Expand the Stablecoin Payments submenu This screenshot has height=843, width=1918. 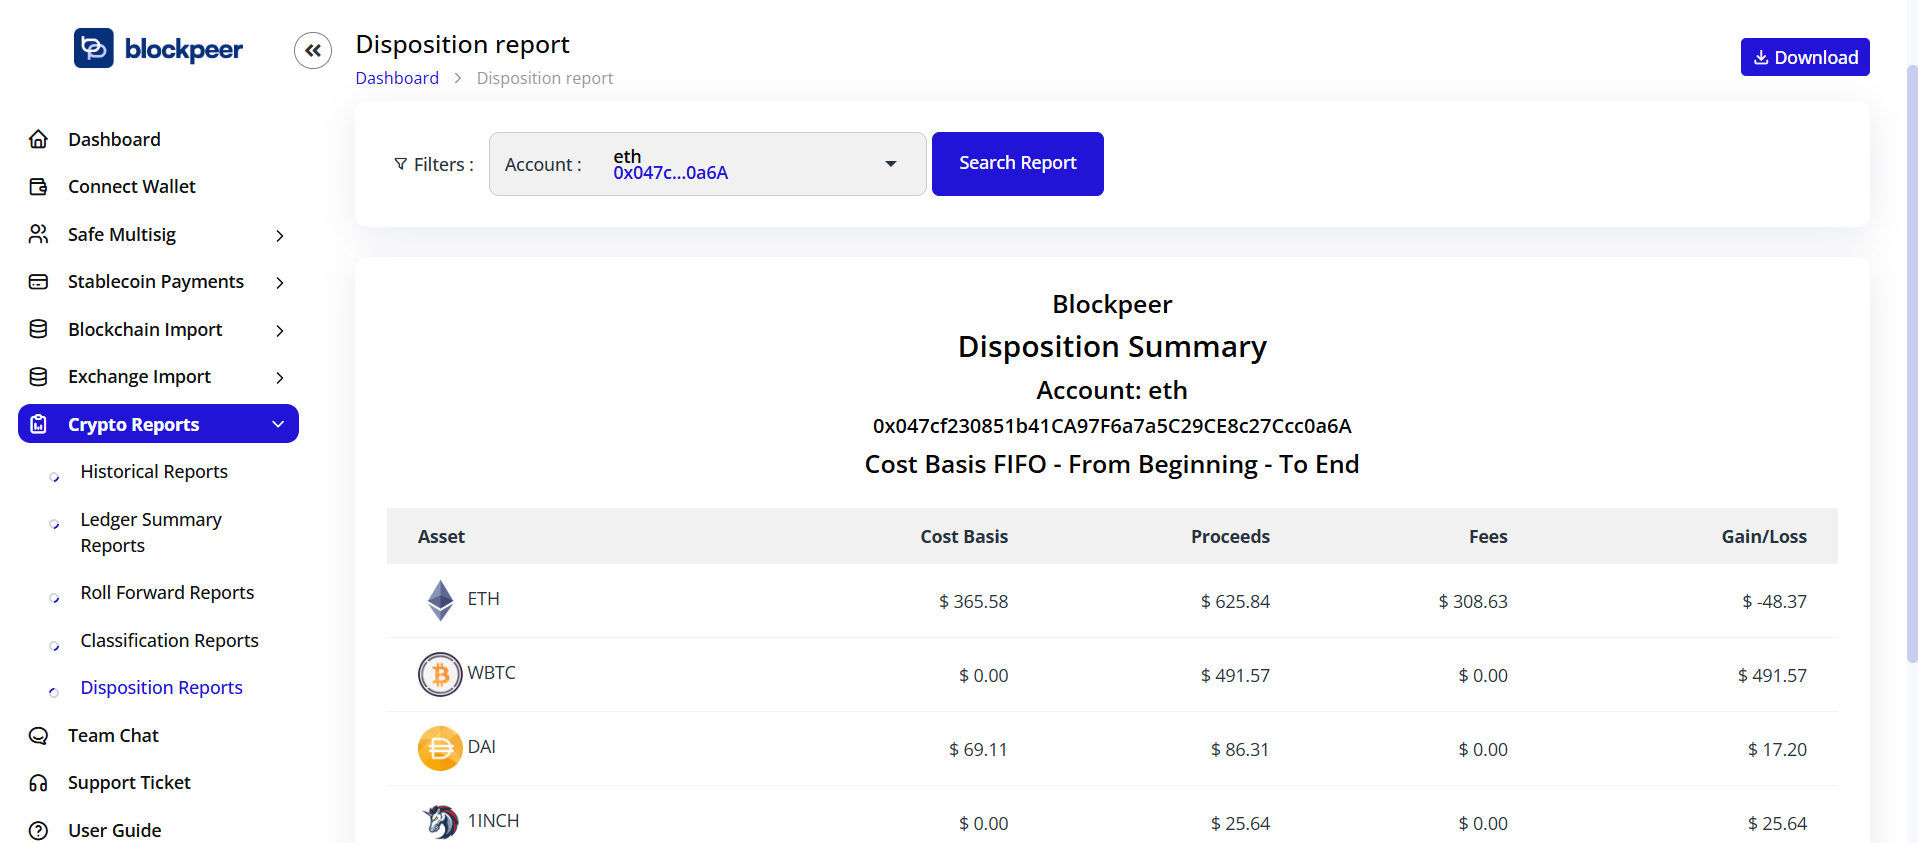279,283
